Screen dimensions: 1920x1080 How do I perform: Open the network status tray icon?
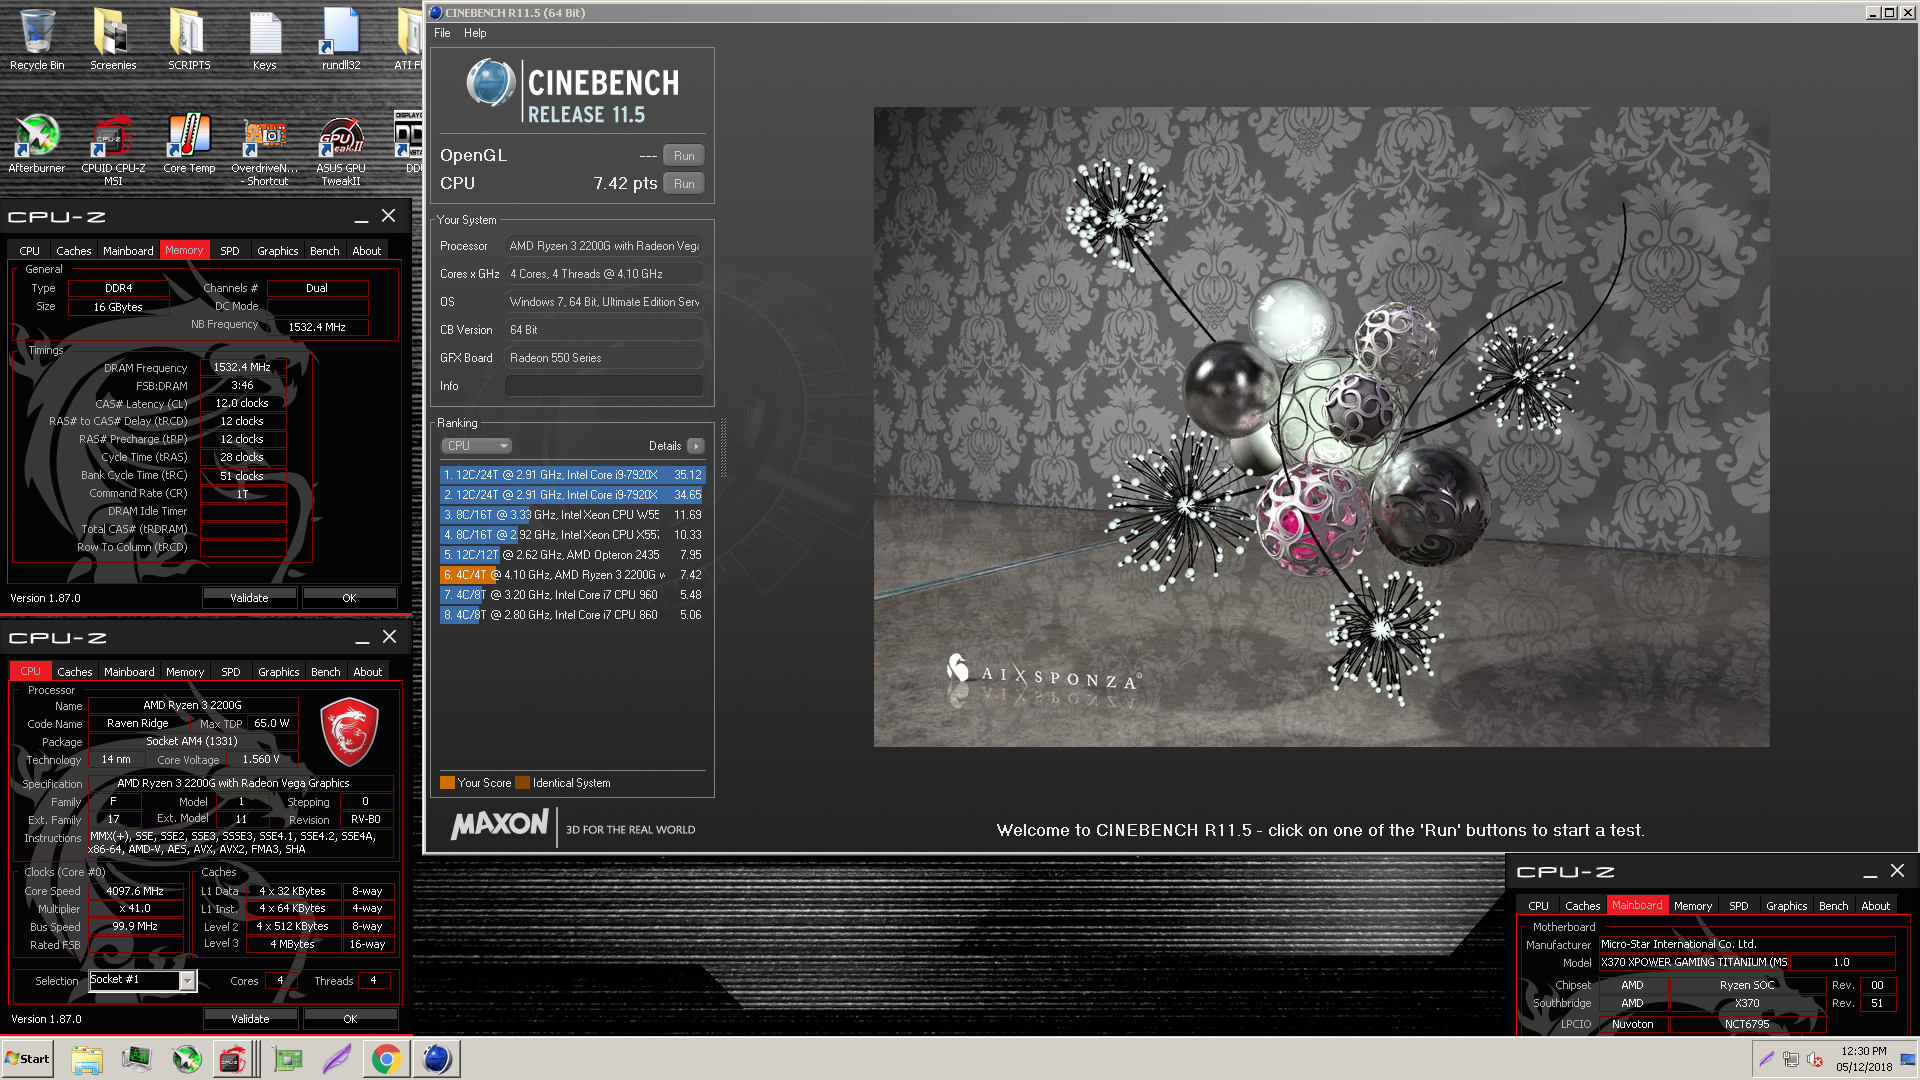coord(1791,1059)
